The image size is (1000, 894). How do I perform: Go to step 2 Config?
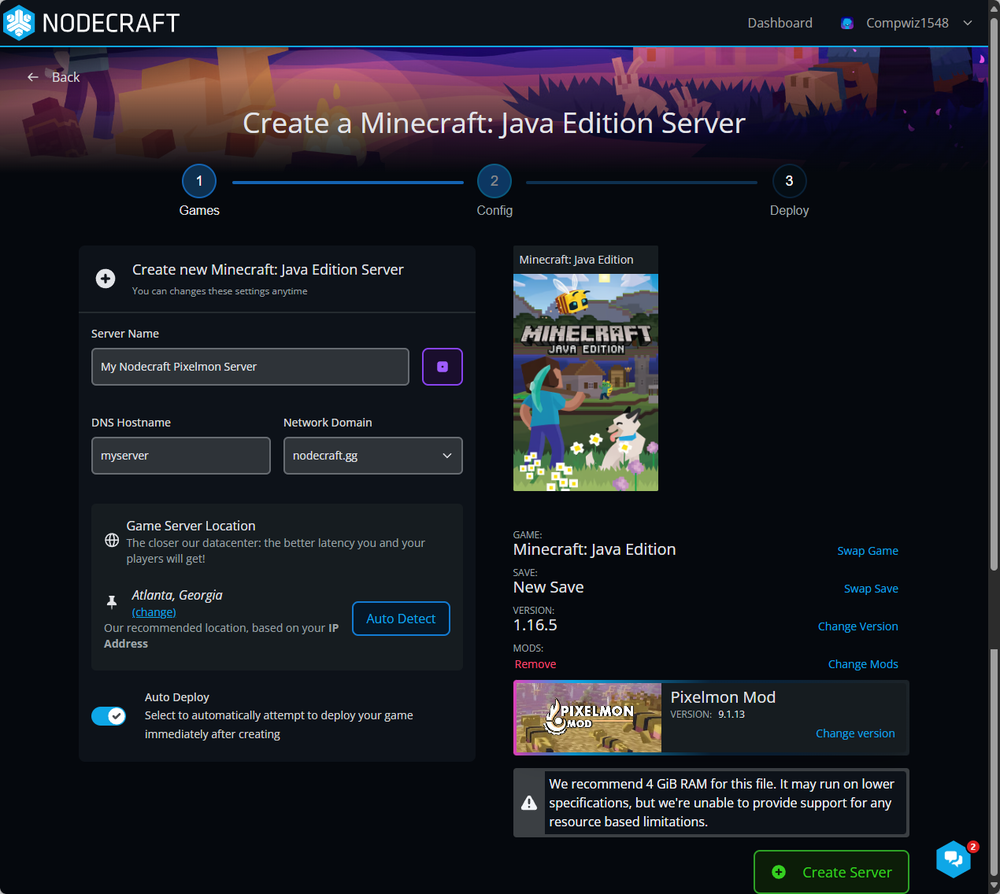[494, 181]
